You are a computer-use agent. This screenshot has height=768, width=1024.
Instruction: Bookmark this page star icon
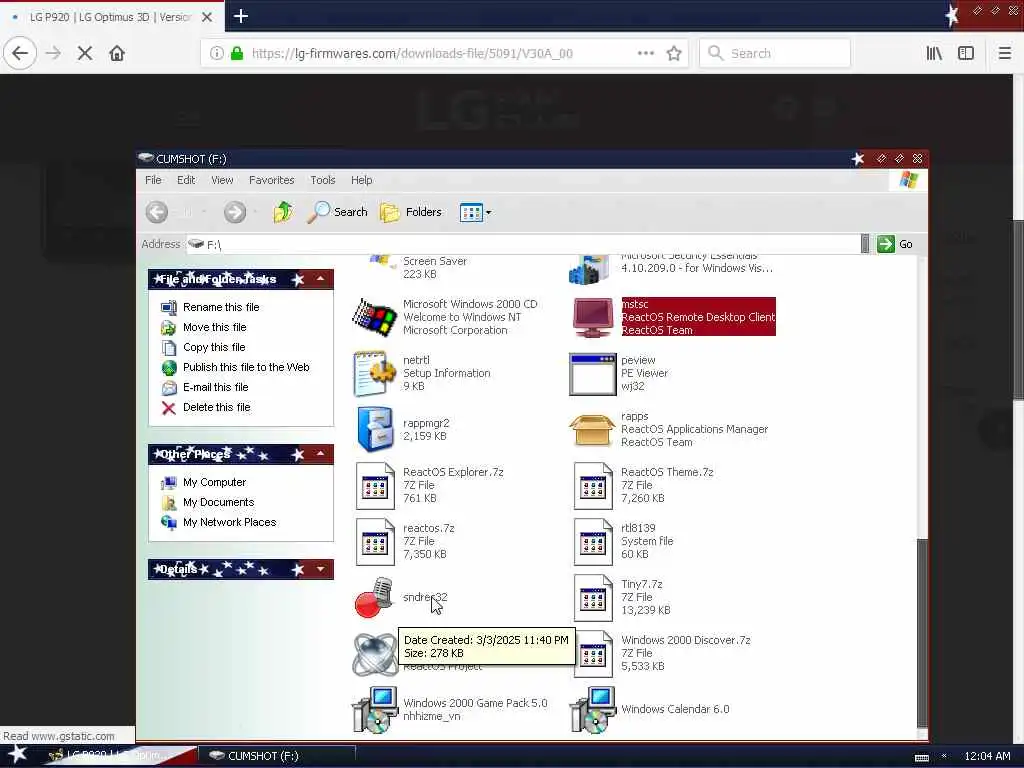click(674, 54)
